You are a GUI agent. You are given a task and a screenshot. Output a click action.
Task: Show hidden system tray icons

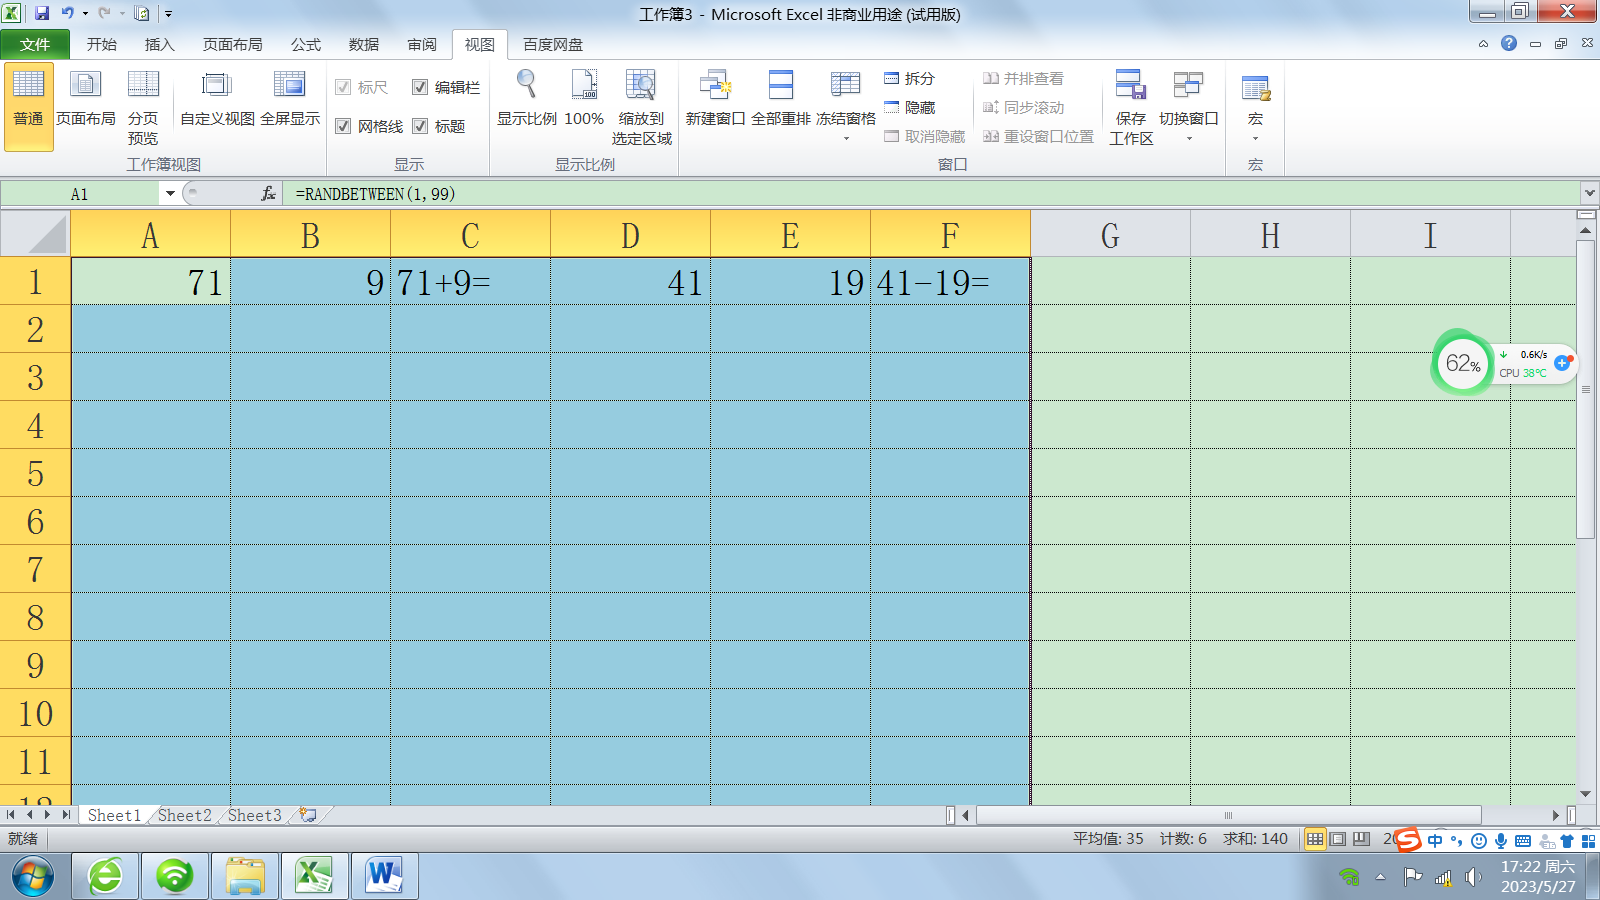point(1380,877)
